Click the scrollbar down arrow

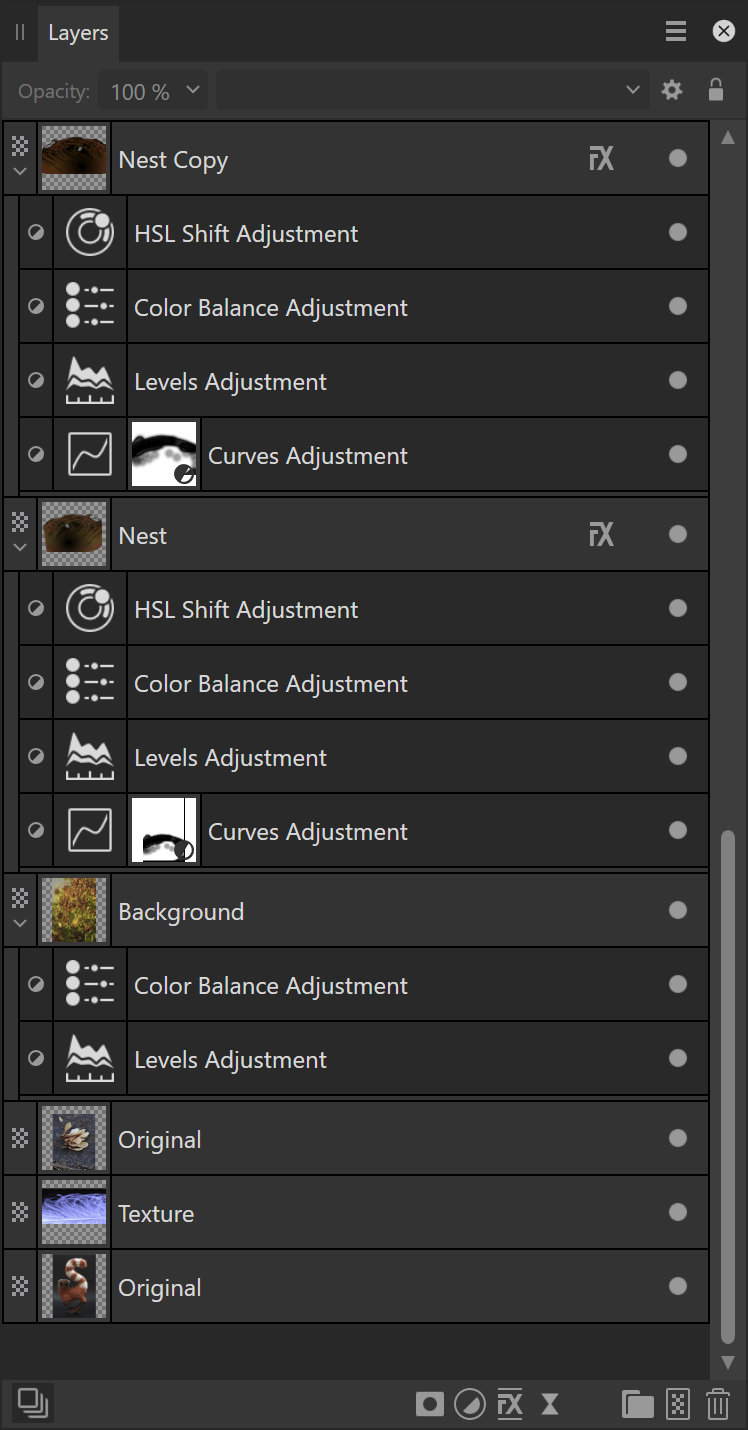tap(728, 1362)
